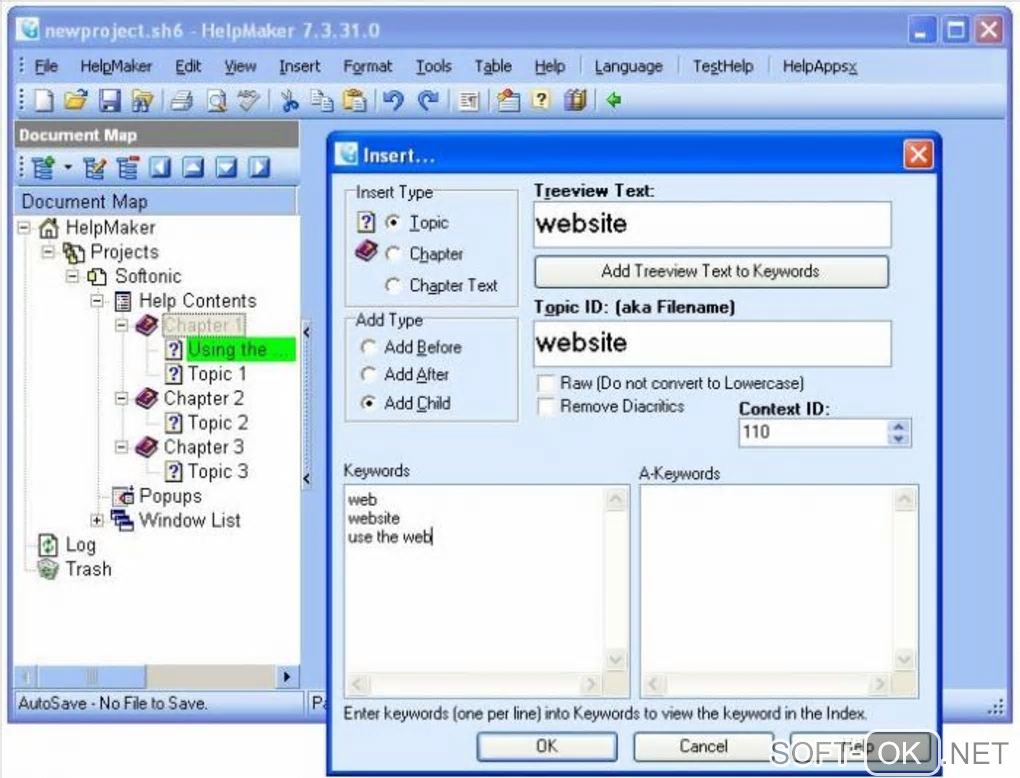Open the Language menu
Viewport: 1020px width, 778px height.
[x=628, y=66]
